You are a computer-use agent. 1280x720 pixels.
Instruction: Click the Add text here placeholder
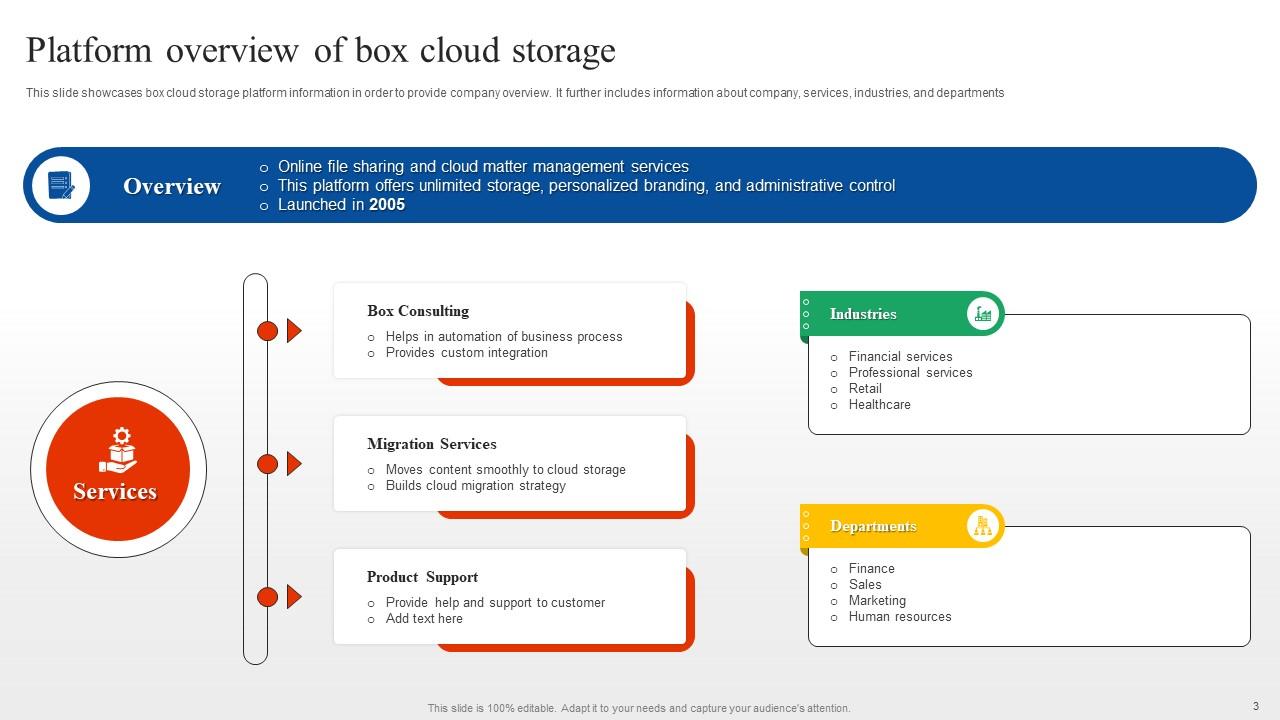[x=424, y=618]
